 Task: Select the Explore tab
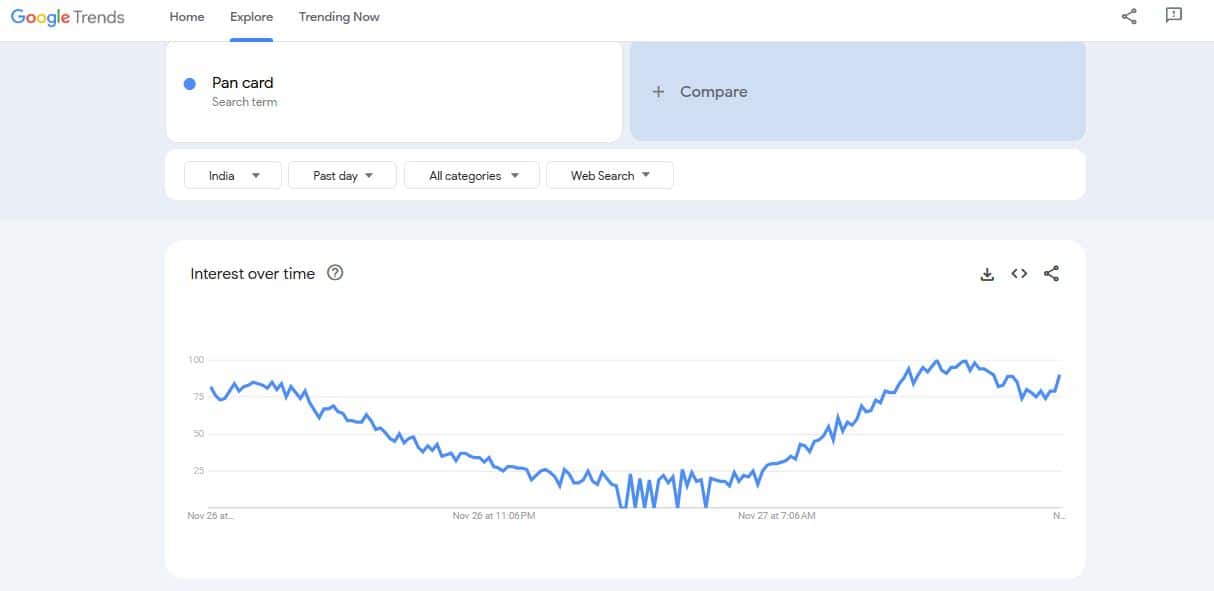click(x=251, y=17)
